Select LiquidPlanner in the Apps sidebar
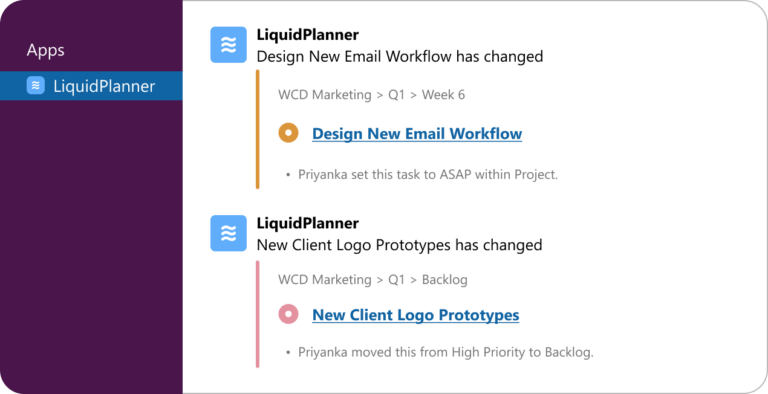 [91, 86]
